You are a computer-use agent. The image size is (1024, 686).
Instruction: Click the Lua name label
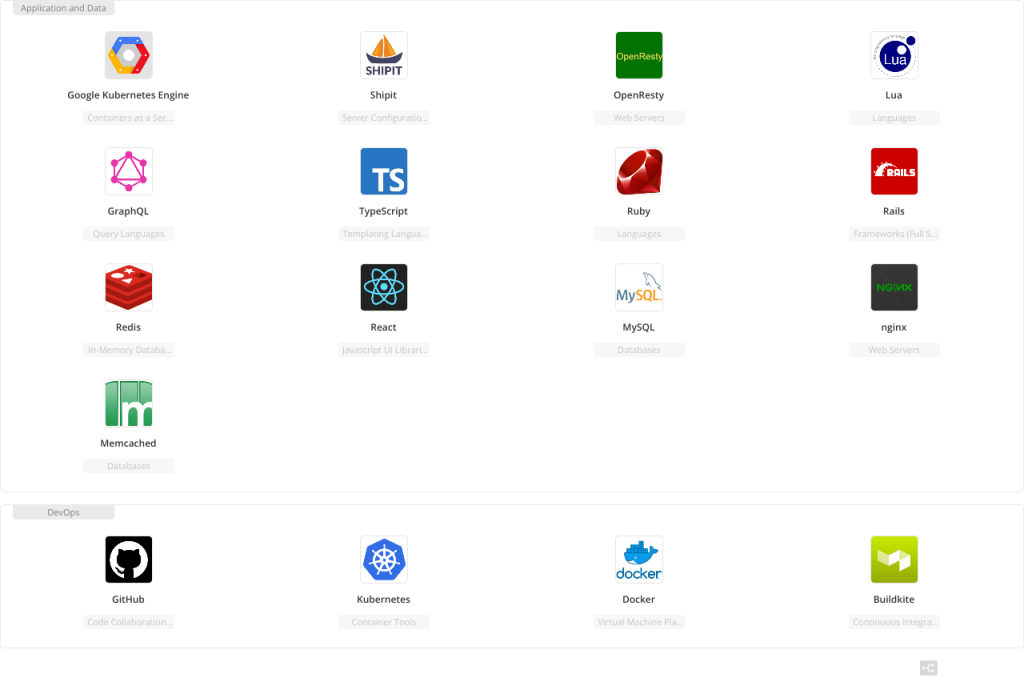point(894,95)
